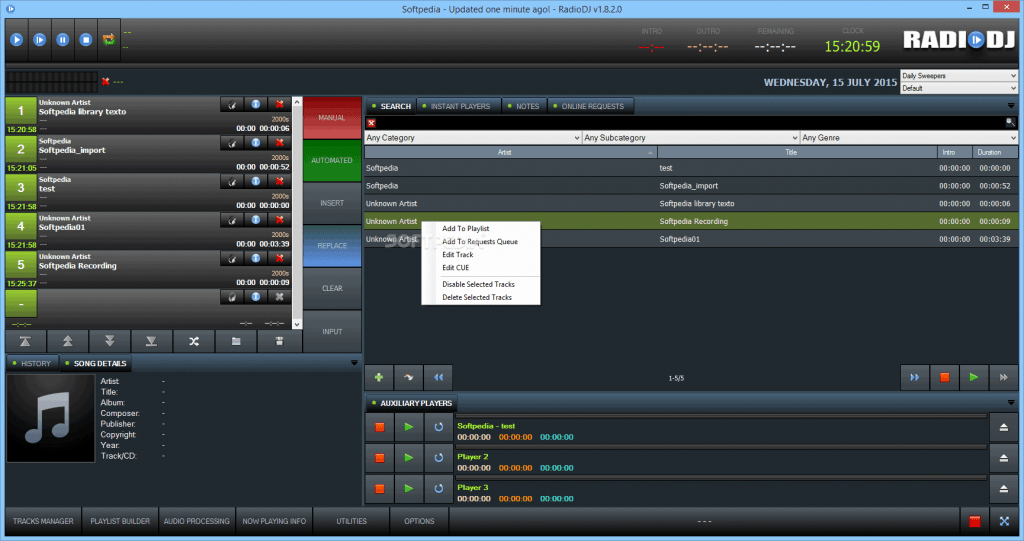Remove track 1 with its red X icon
Screen dimensions: 1024x541
point(280,103)
